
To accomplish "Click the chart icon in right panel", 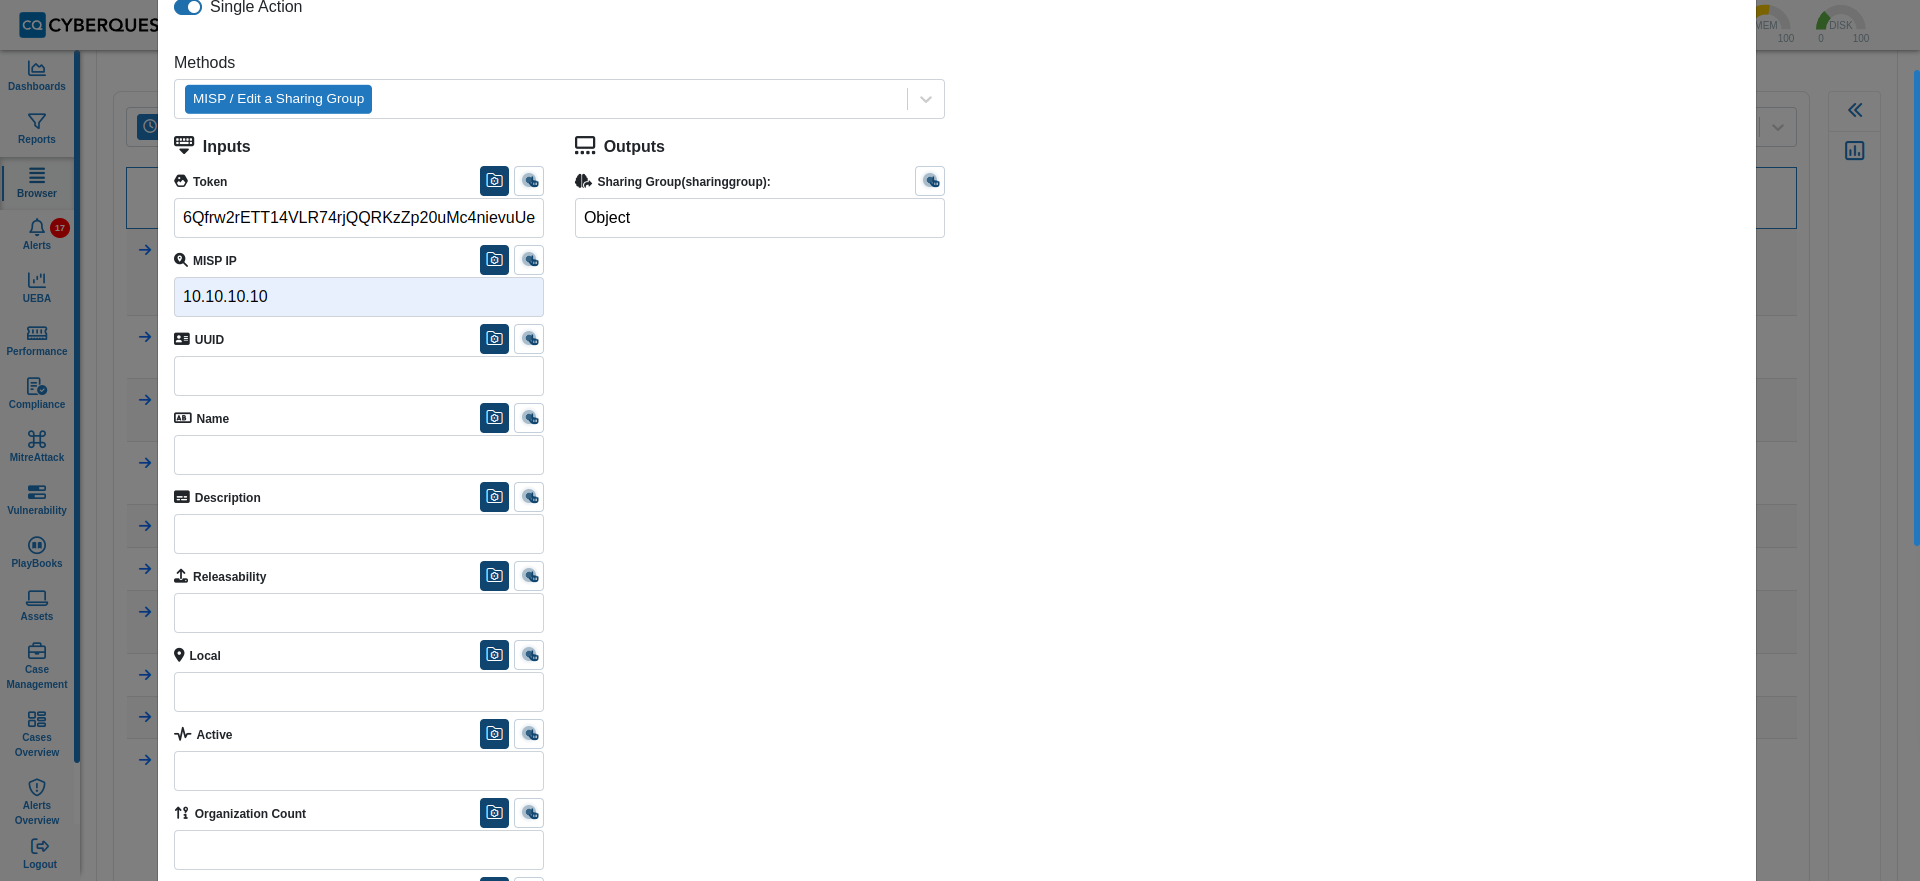I will [1855, 151].
